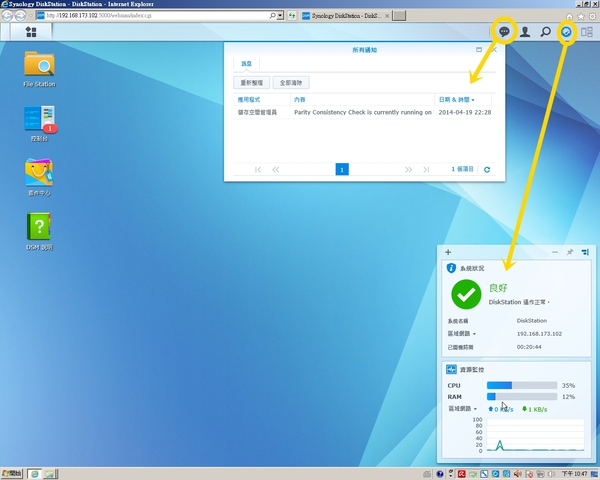Viewport: 600px width, 480px height.
Task: Click the taskbar clock 下午 10:47
Action: 575,474
